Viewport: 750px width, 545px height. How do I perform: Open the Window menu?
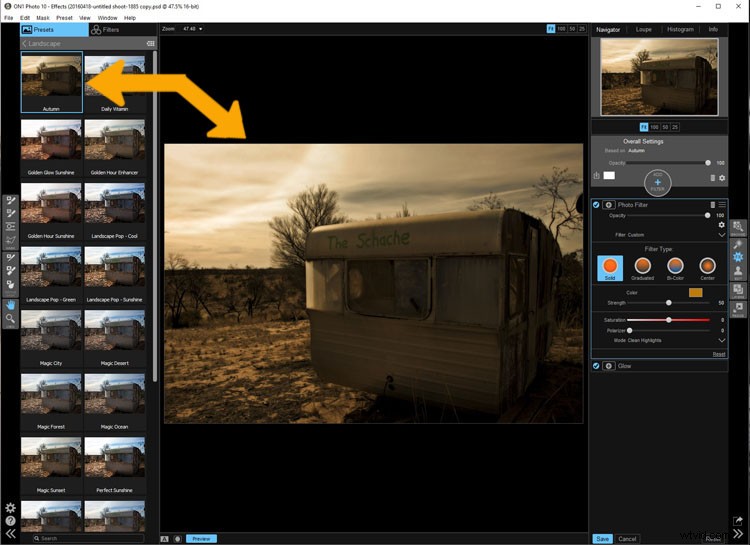107,18
